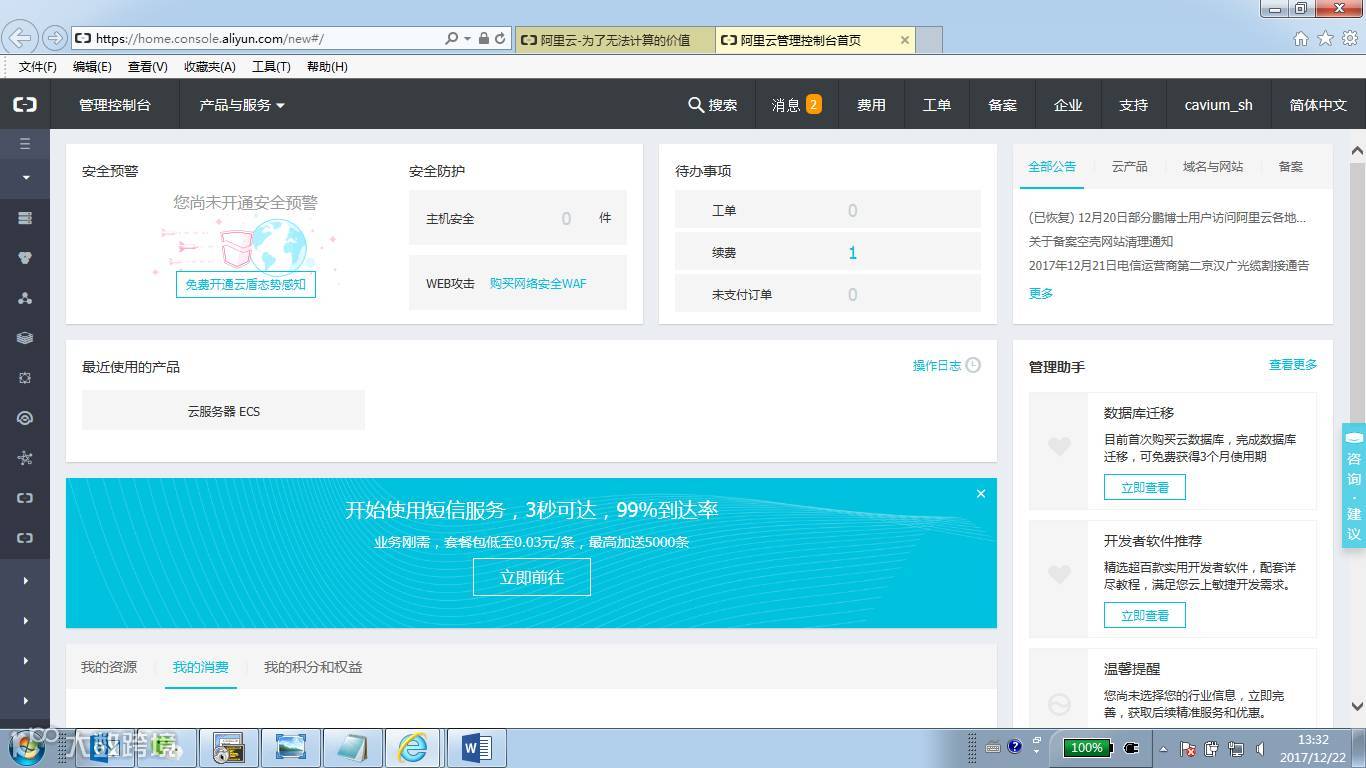Refresh the page using the reload icon
Image resolution: width=1366 pixels, height=768 pixels.
pyautogui.click(x=500, y=38)
